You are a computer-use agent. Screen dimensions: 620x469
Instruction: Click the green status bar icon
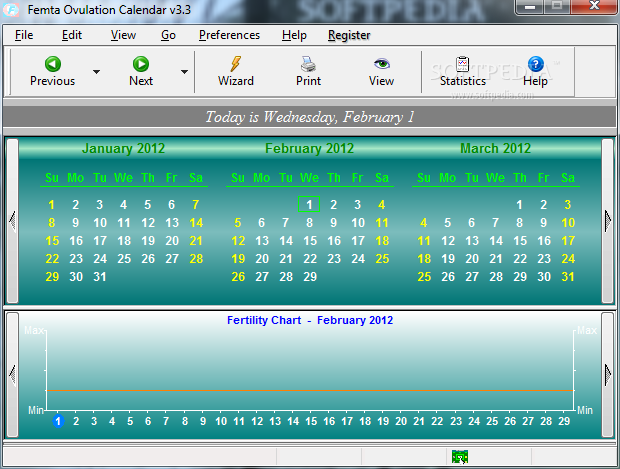pos(460,457)
